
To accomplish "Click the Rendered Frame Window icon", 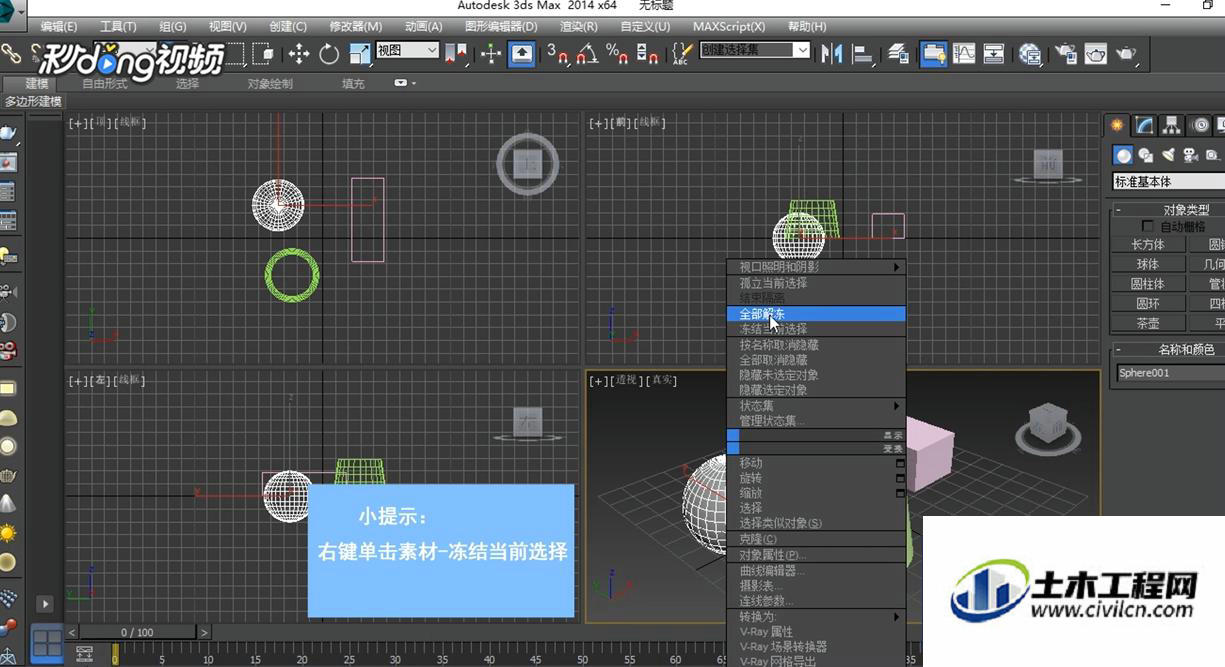I will 1096,54.
